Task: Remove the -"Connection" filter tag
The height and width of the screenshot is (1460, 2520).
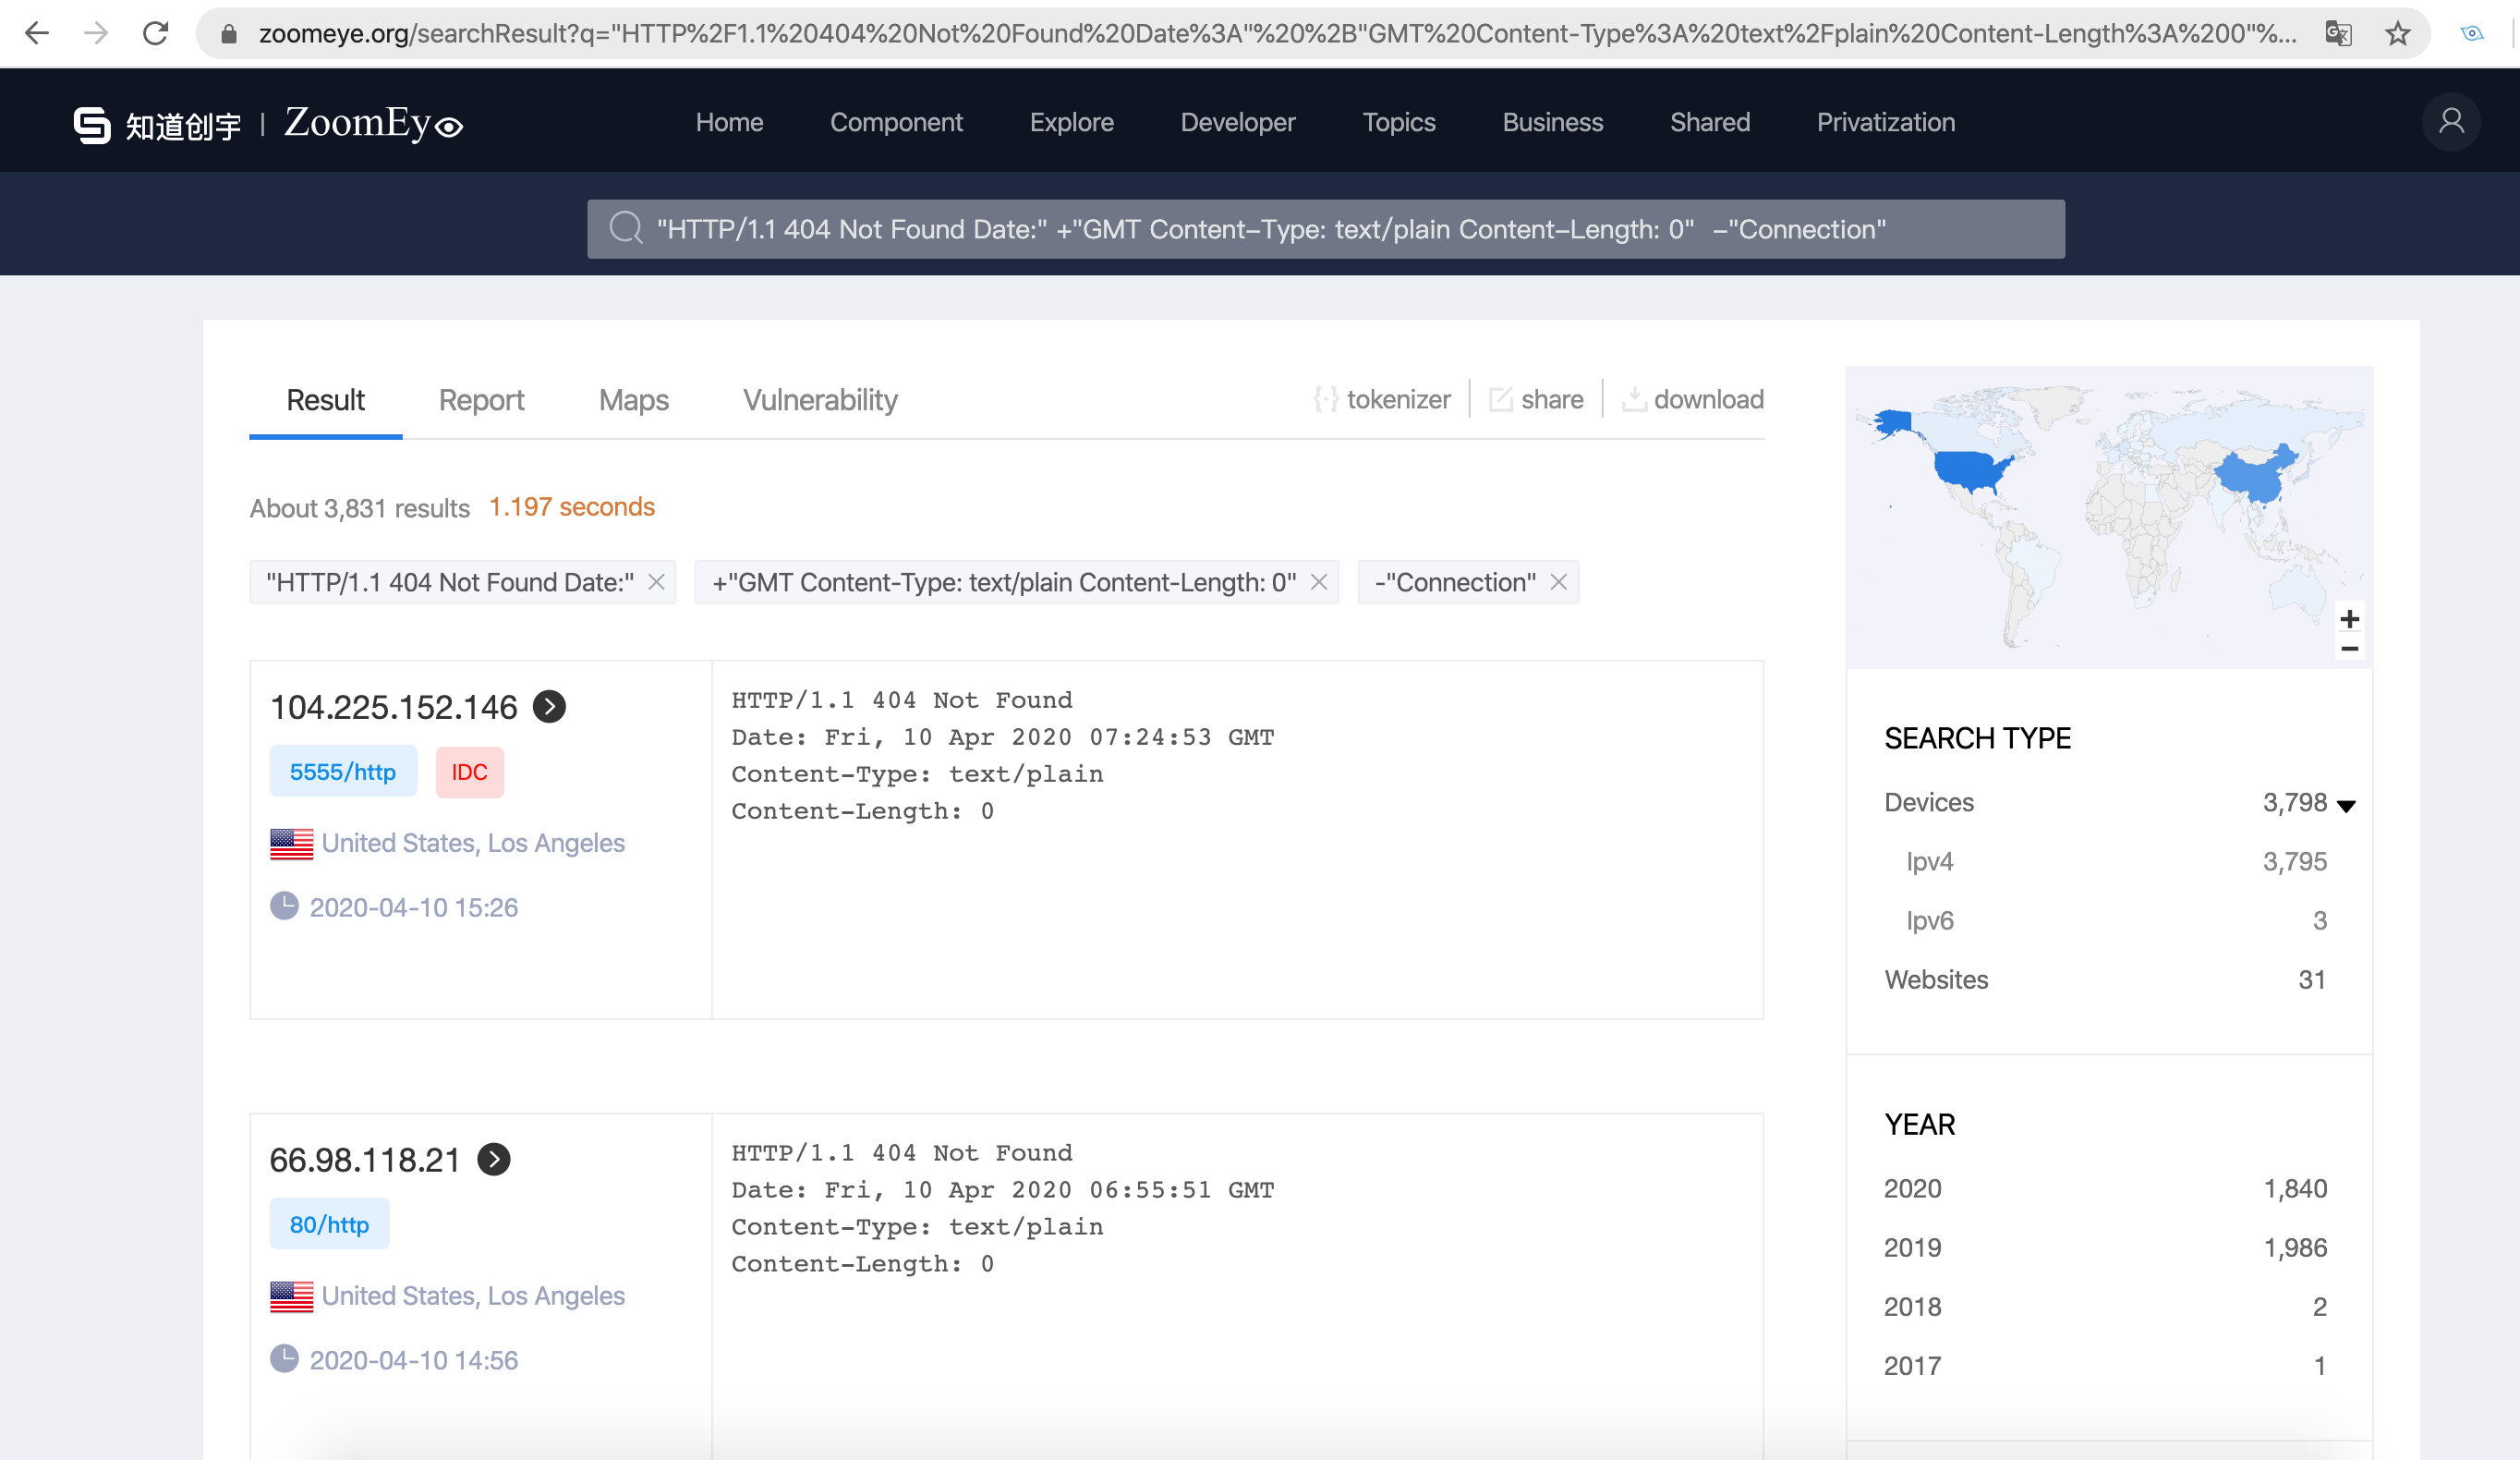Action: click(1558, 582)
